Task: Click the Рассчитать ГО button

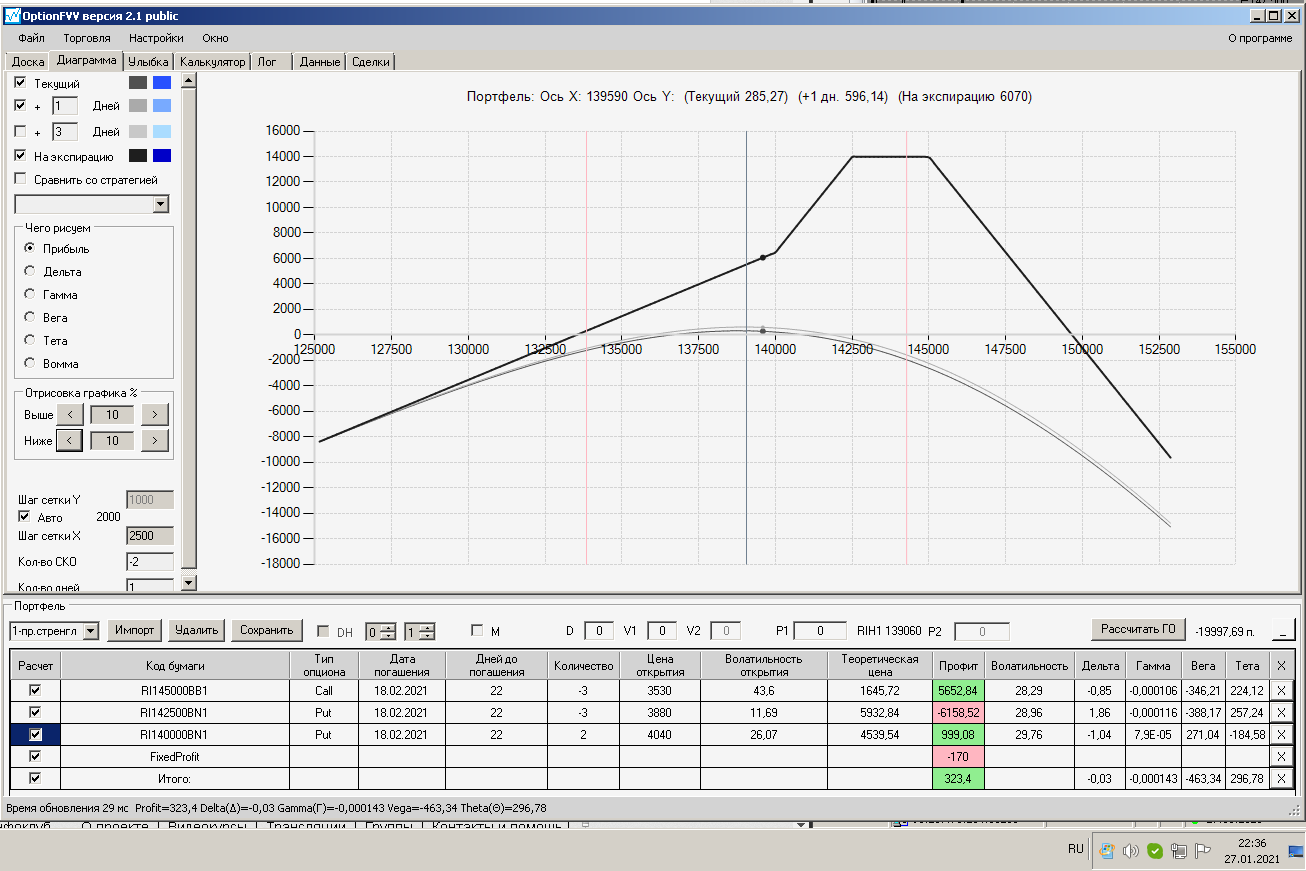Action: tap(1138, 629)
